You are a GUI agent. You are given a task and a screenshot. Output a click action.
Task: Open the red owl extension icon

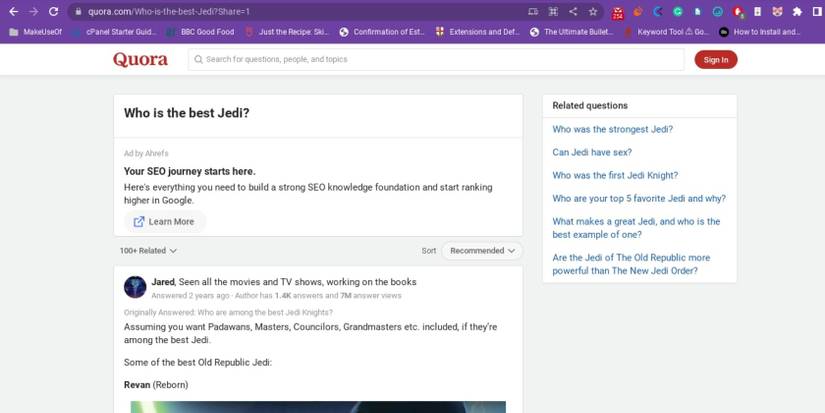point(618,12)
